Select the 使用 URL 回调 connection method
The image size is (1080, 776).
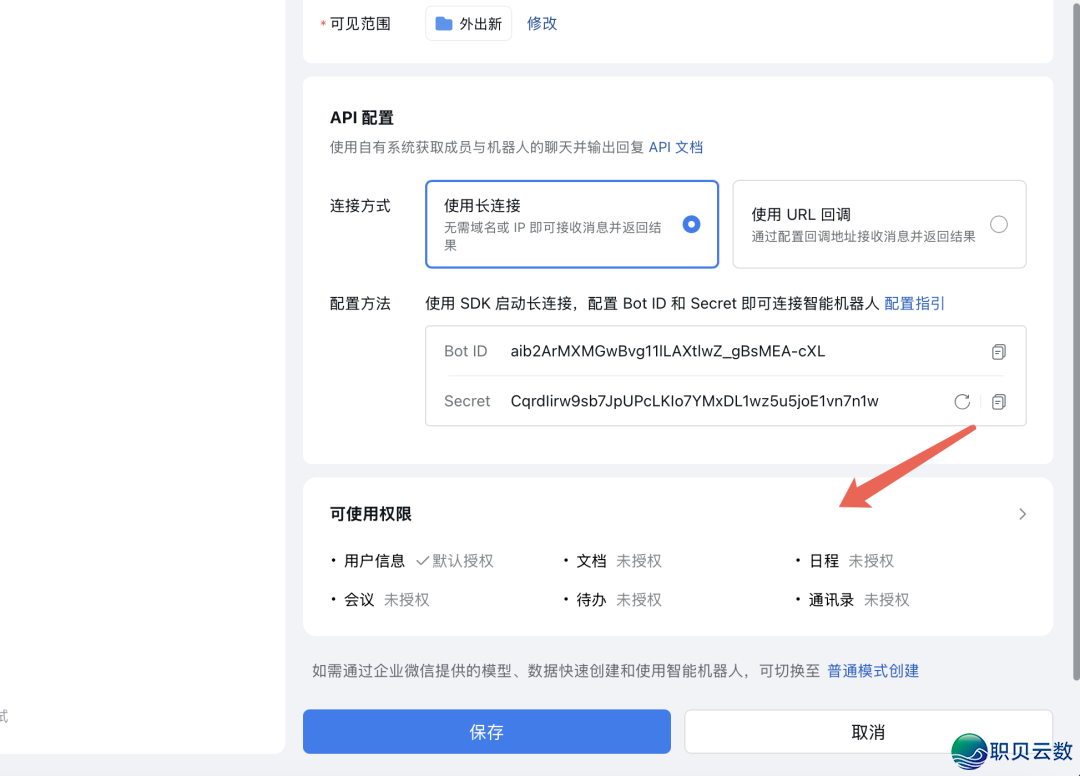tap(879, 224)
